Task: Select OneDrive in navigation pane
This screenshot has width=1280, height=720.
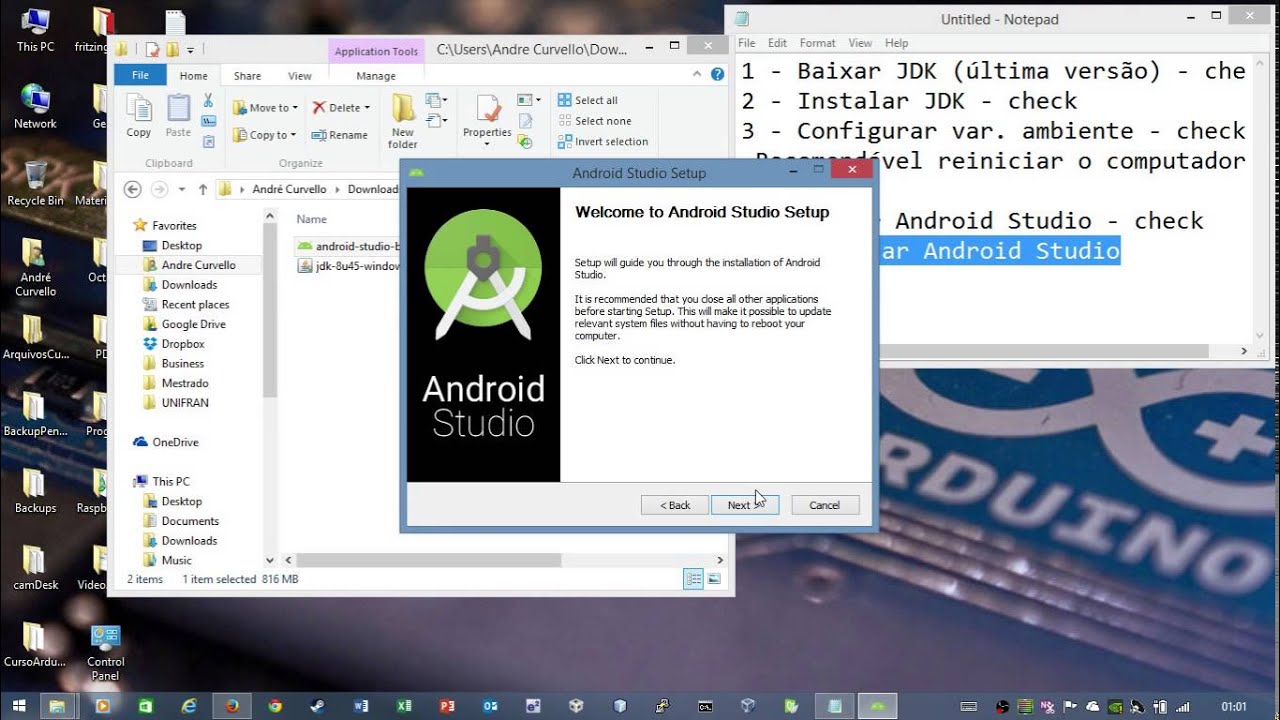Action: (x=166, y=442)
